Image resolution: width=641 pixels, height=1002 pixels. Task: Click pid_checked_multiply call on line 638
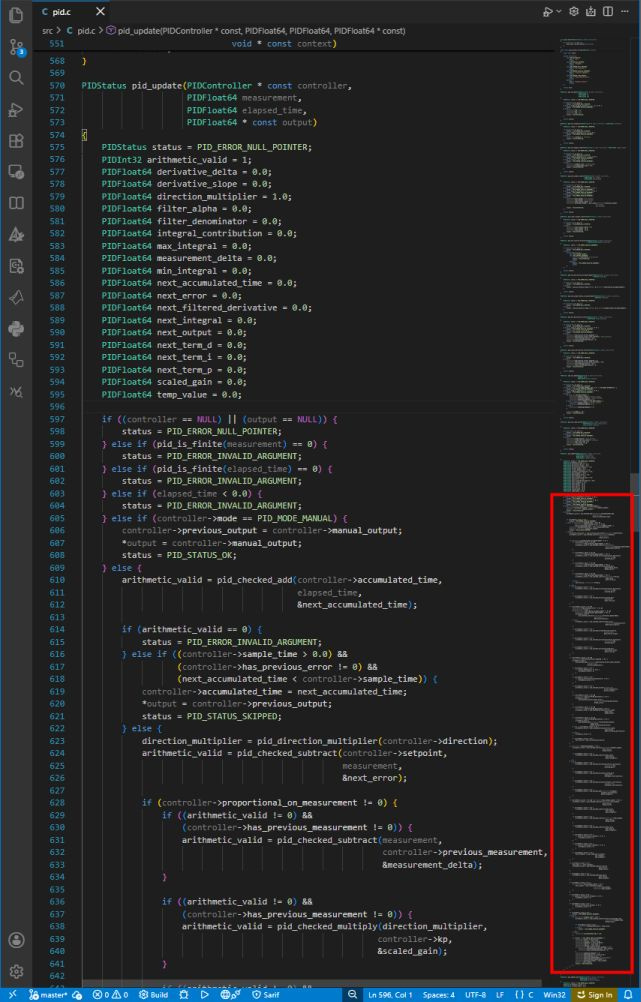327,927
